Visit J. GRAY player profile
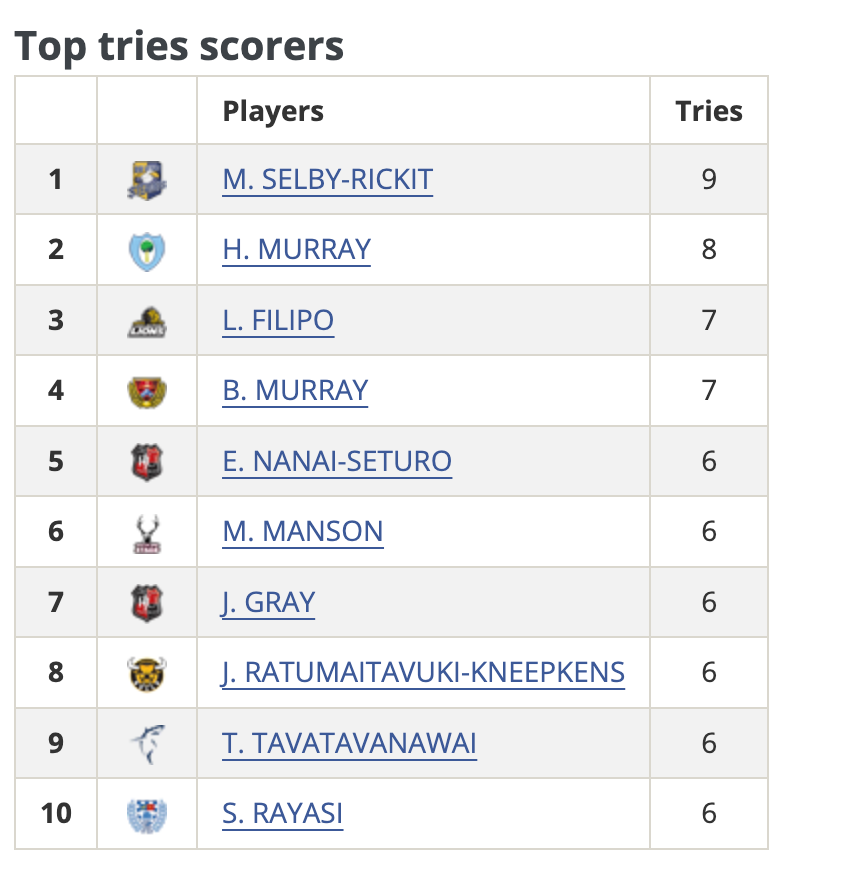 point(269,603)
